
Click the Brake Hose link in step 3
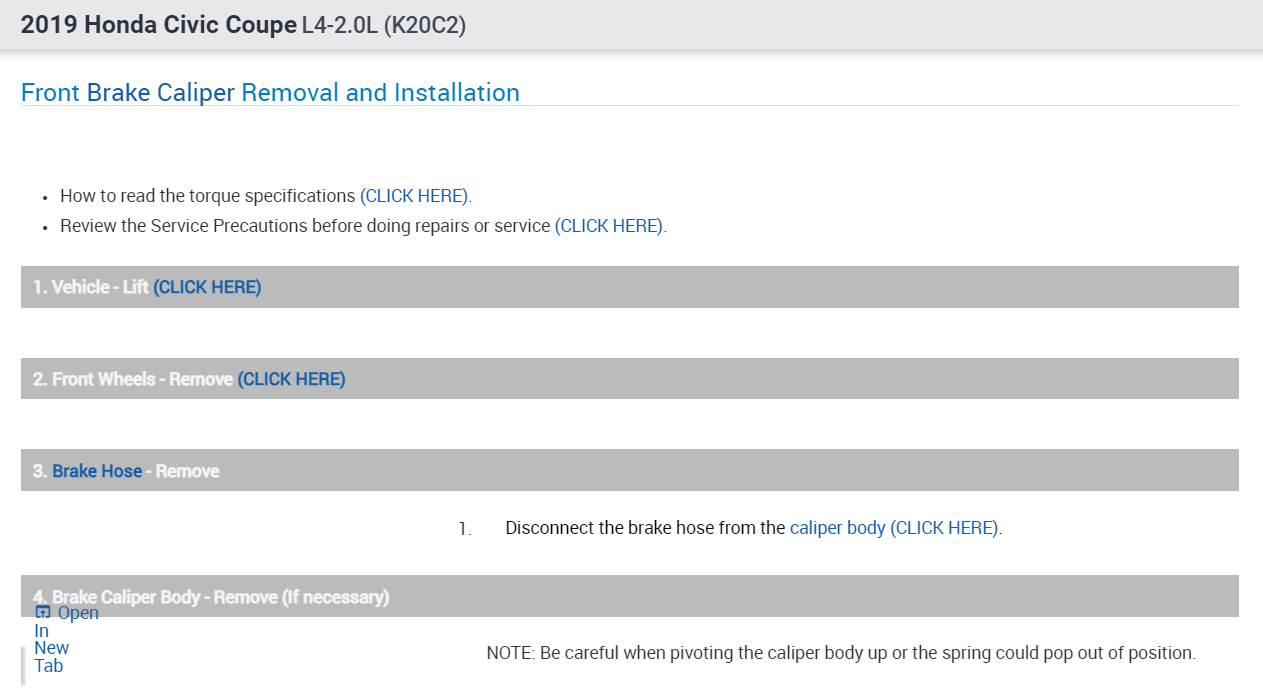pyautogui.click(x=97, y=471)
